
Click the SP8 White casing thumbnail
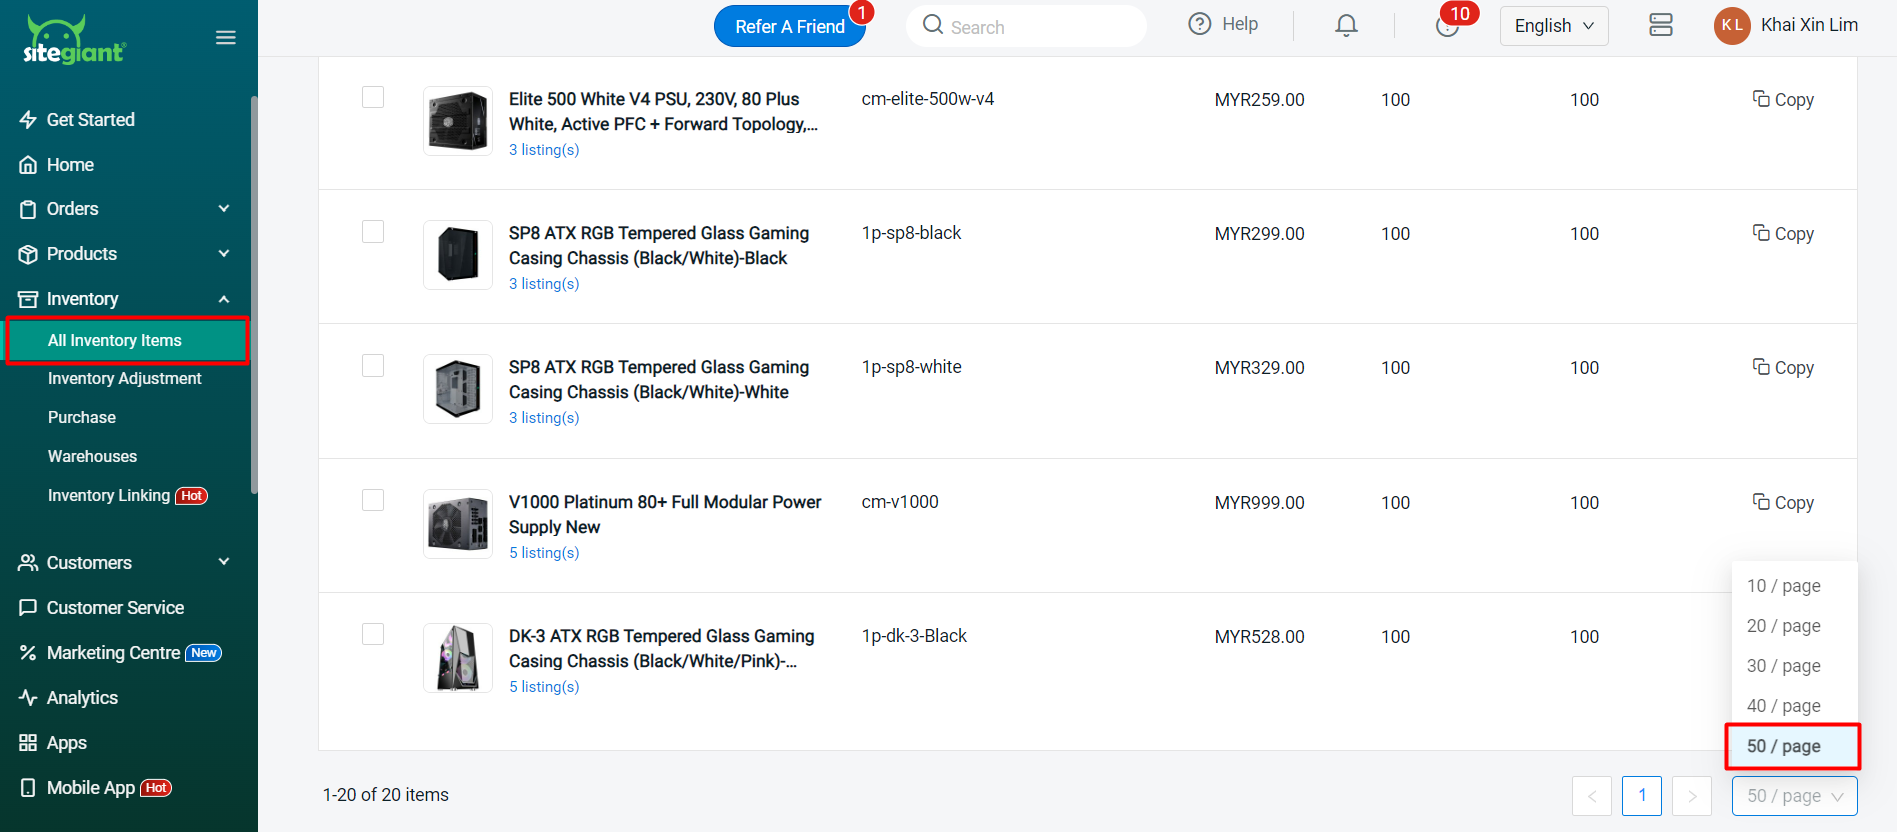458,389
